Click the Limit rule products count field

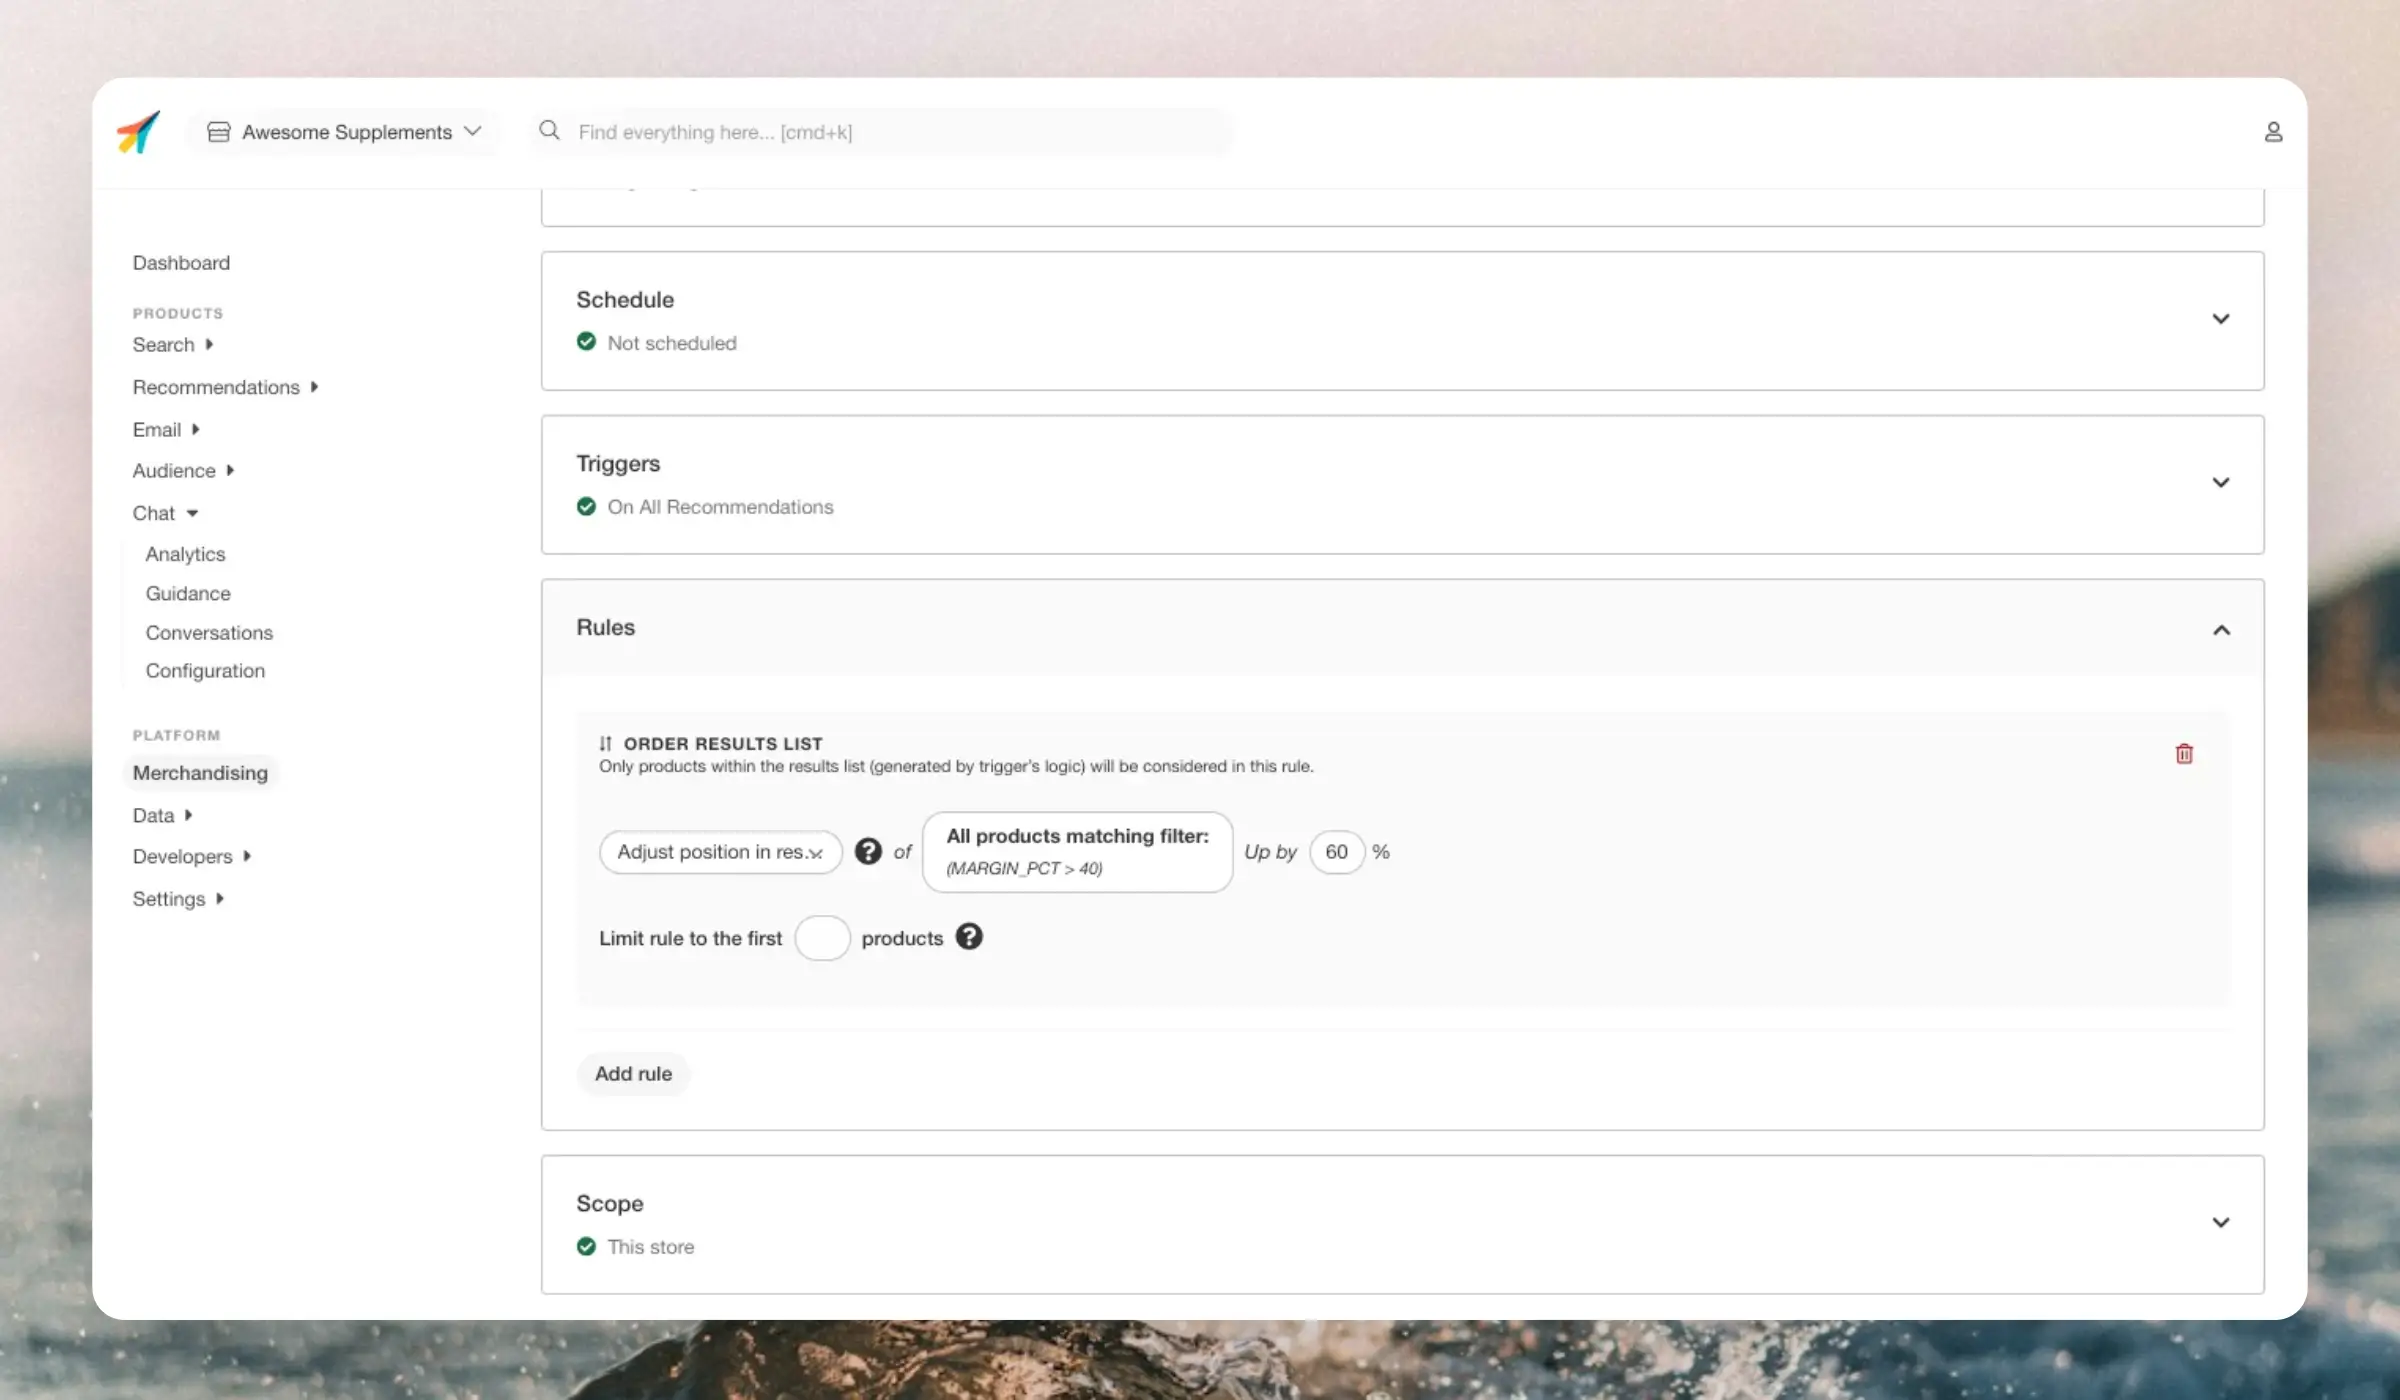click(822, 938)
